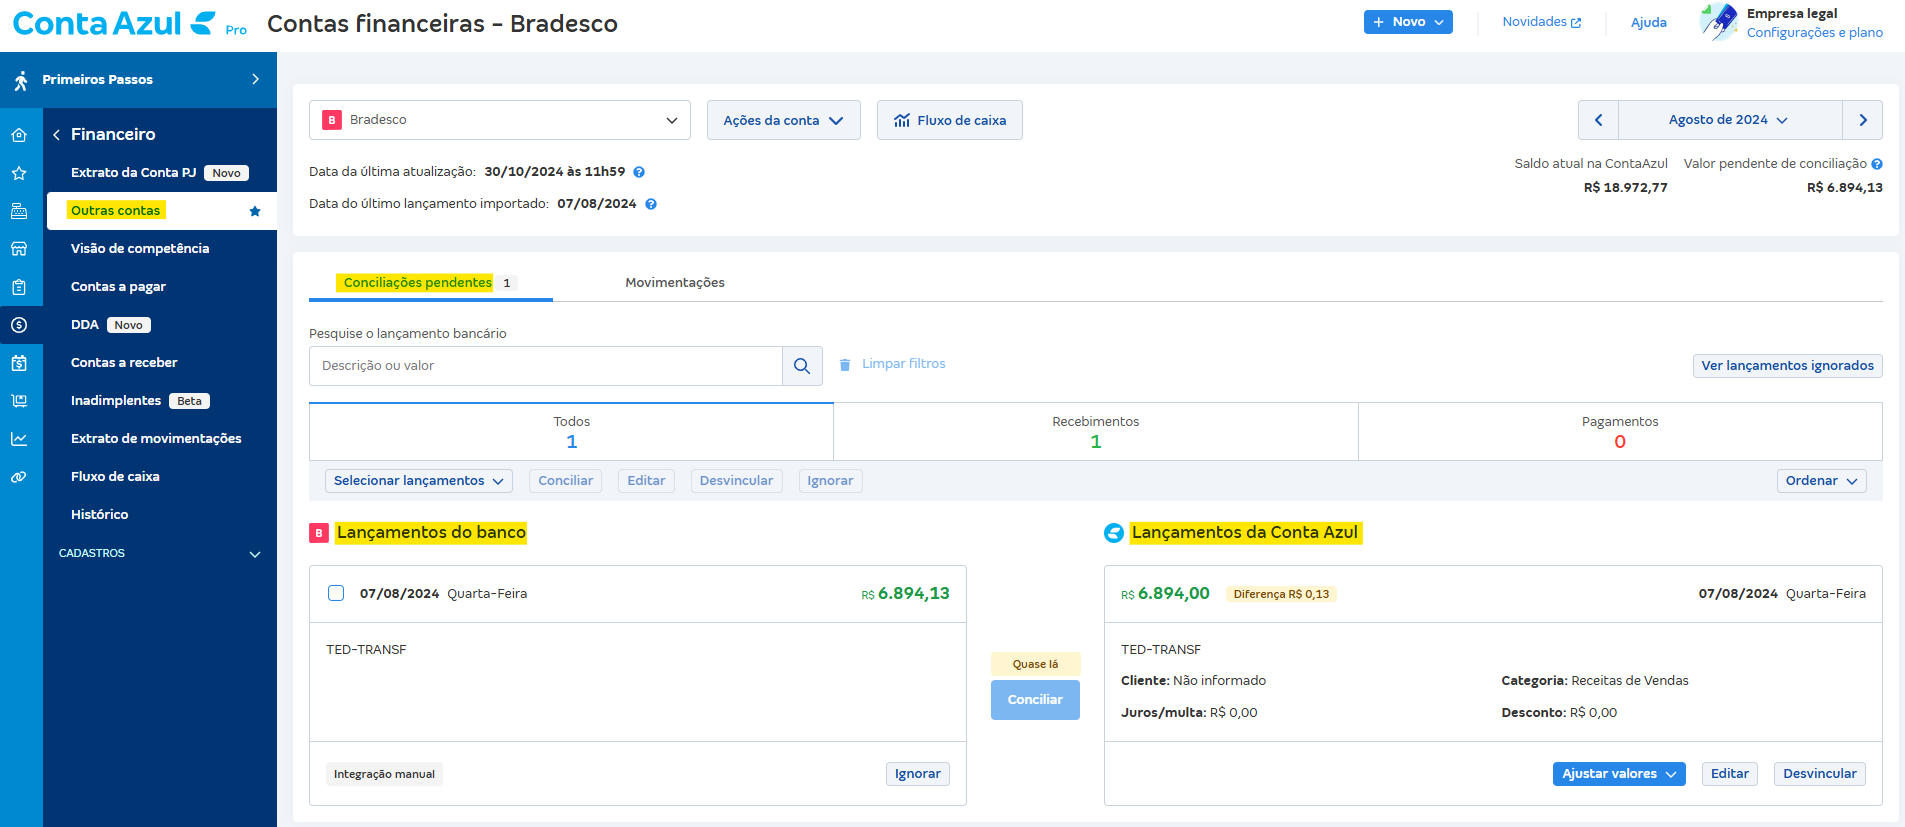This screenshot has width=1905, height=827.
Task: Click the Diferença R$ 0,13 badge
Action: [1281, 594]
